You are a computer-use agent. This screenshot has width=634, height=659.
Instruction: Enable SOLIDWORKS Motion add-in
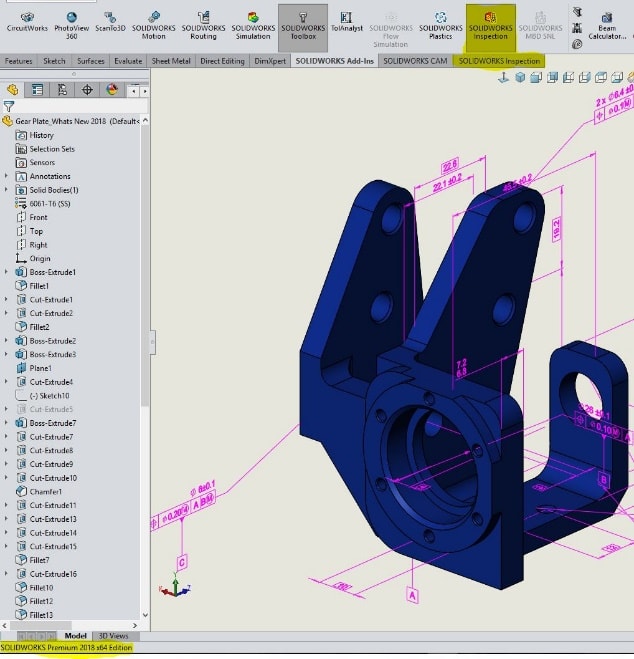(x=153, y=25)
